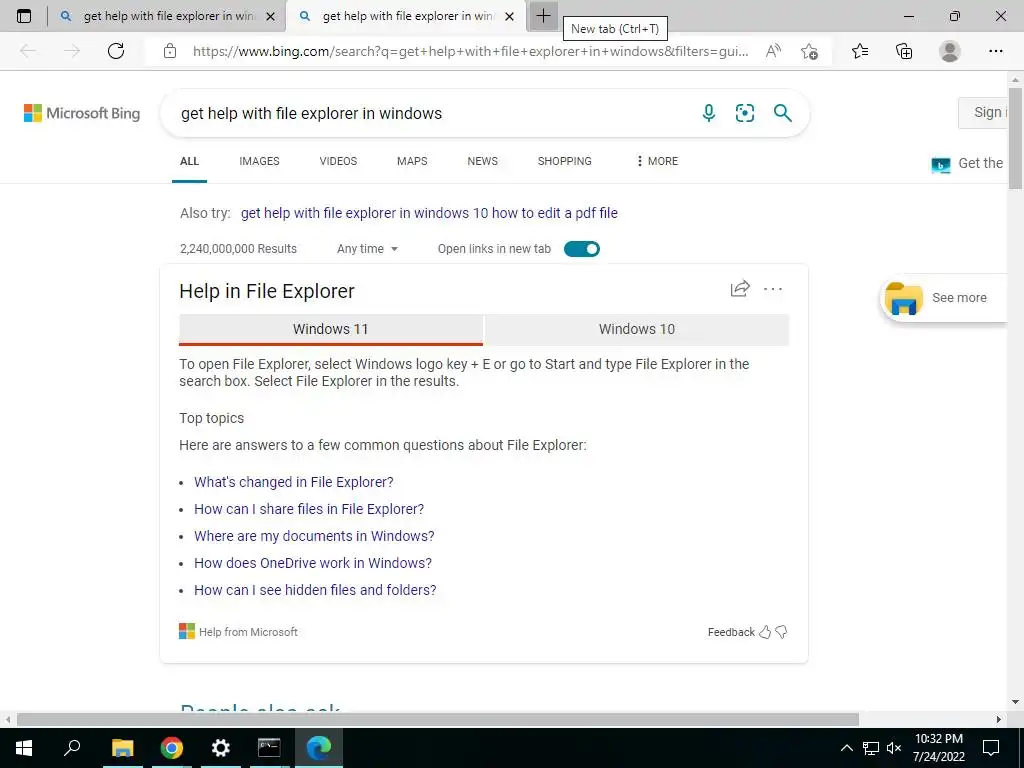Select the Windows 11 tab
Image resolution: width=1024 pixels, height=768 pixels.
330,330
